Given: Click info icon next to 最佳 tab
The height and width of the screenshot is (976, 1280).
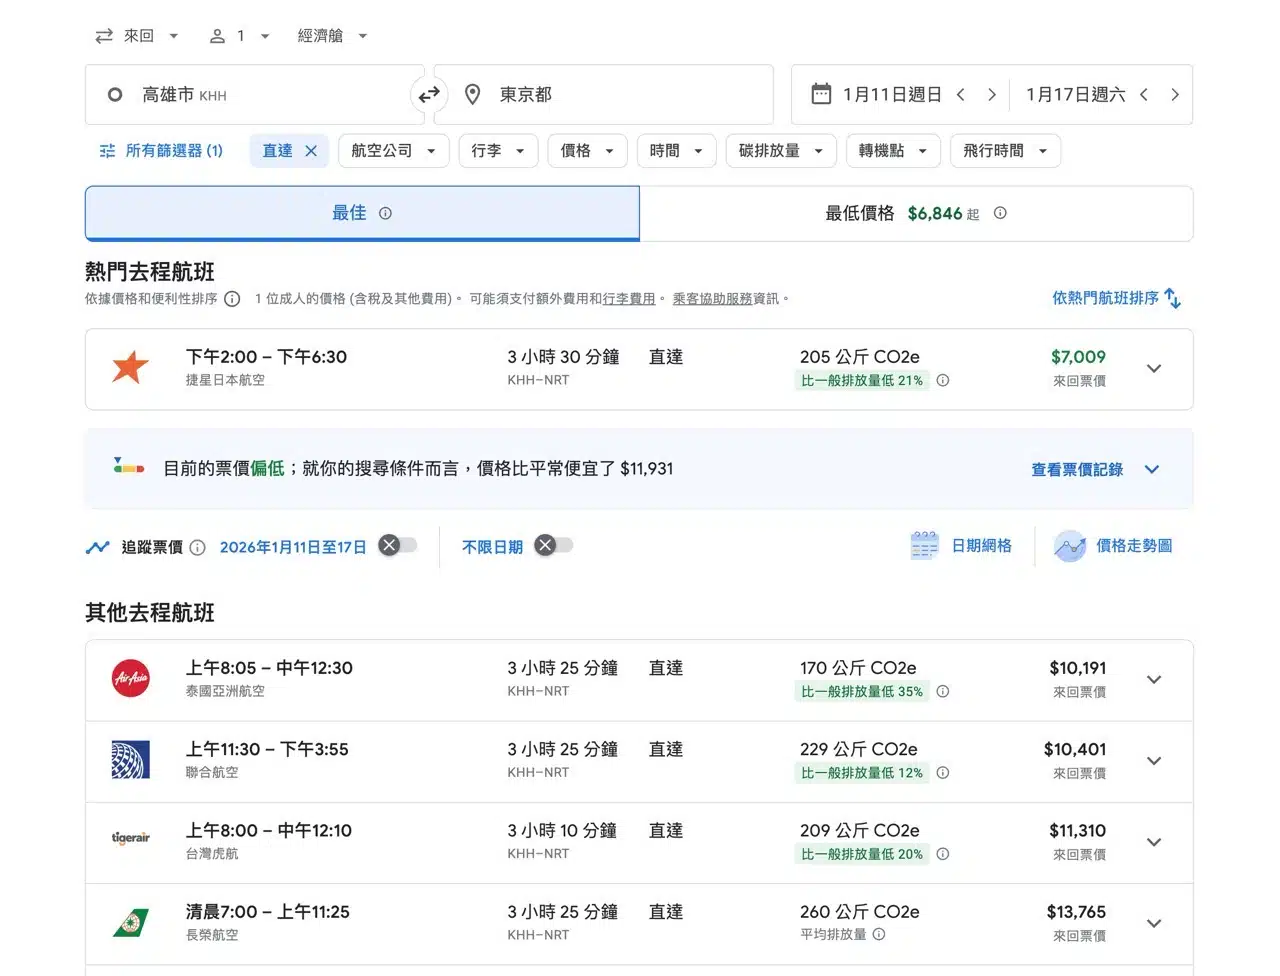Looking at the screenshot, I should click(x=386, y=213).
